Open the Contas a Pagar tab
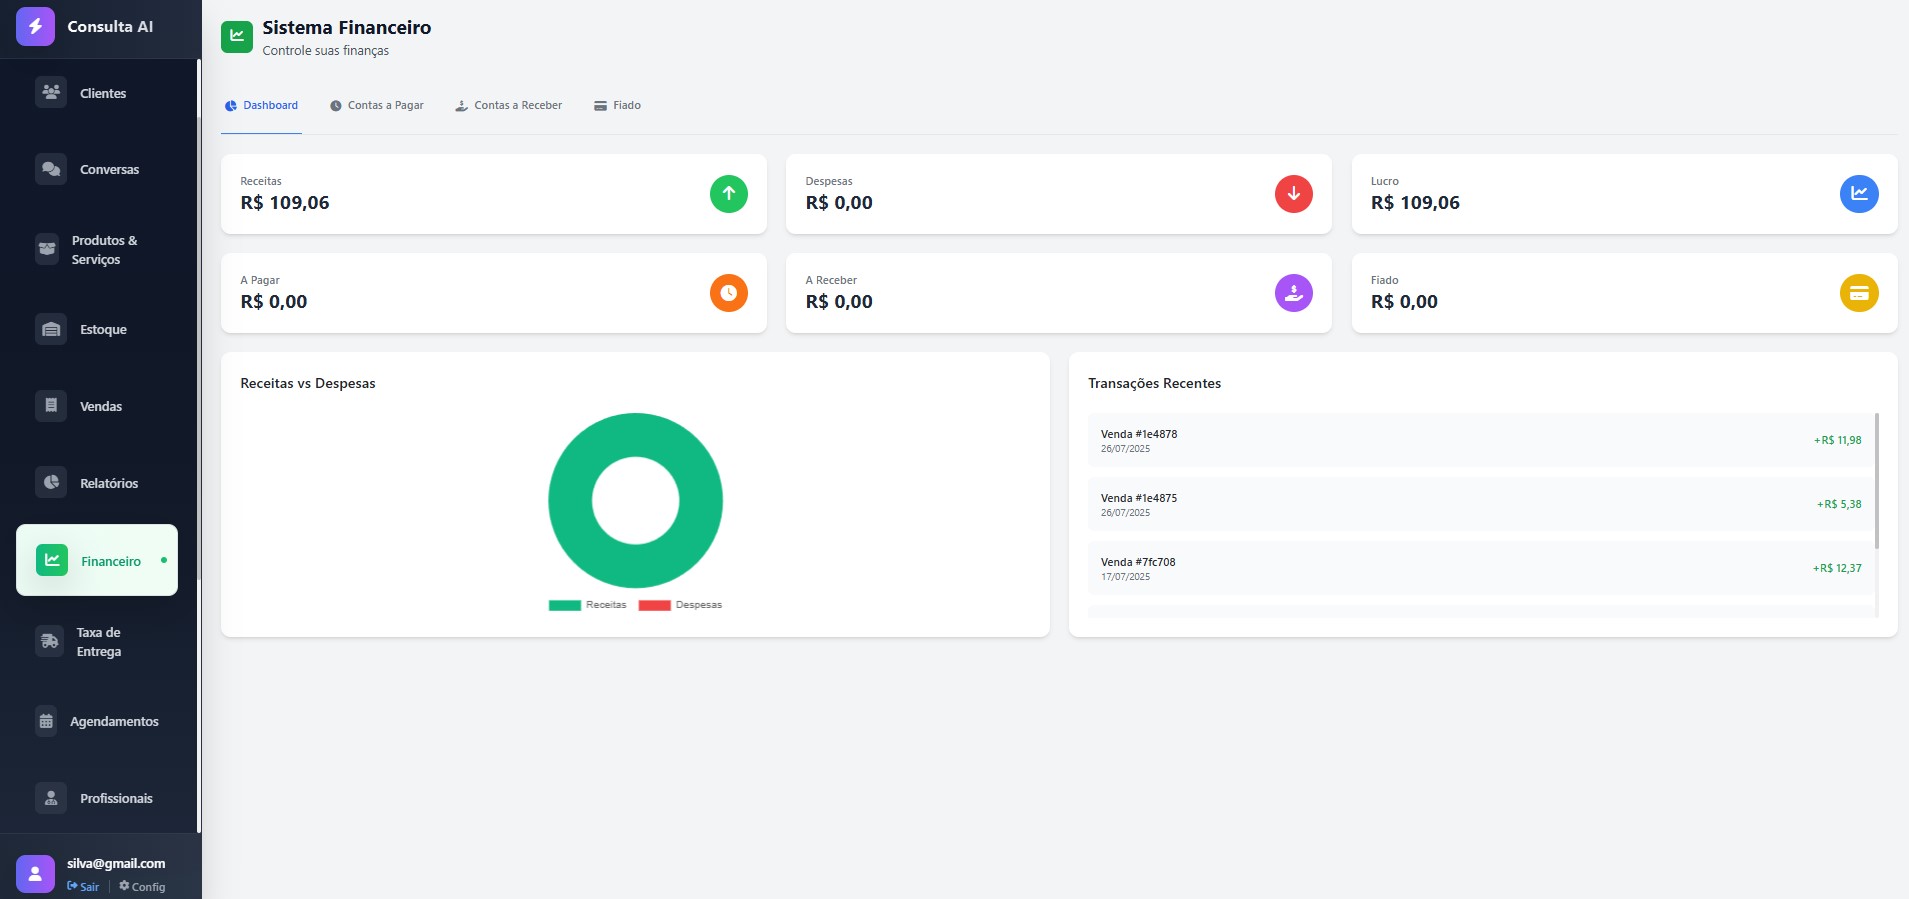The width and height of the screenshot is (1909, 899). (377, 106)
